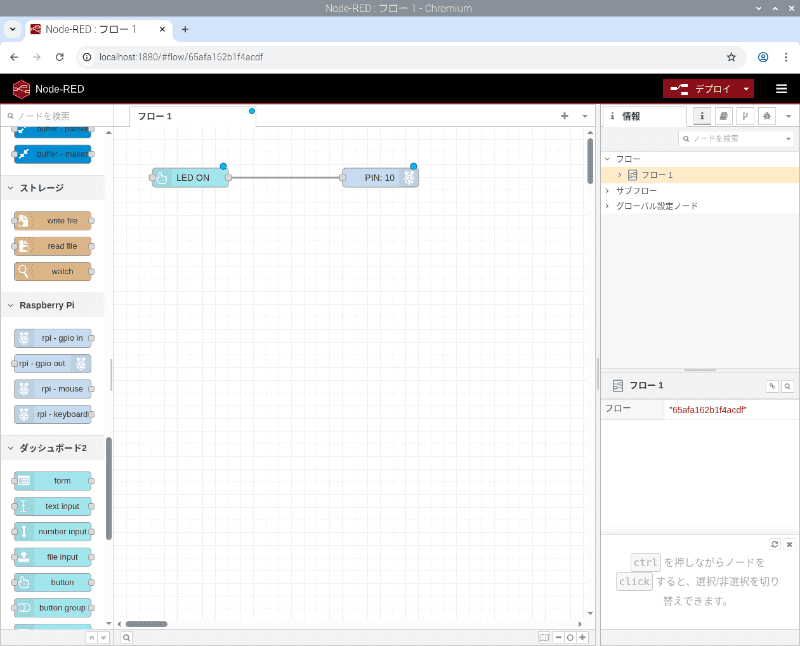Collapse the Raspberry Pi palette category
This screenshot has width=800, height=646.
tap(52, 305)
